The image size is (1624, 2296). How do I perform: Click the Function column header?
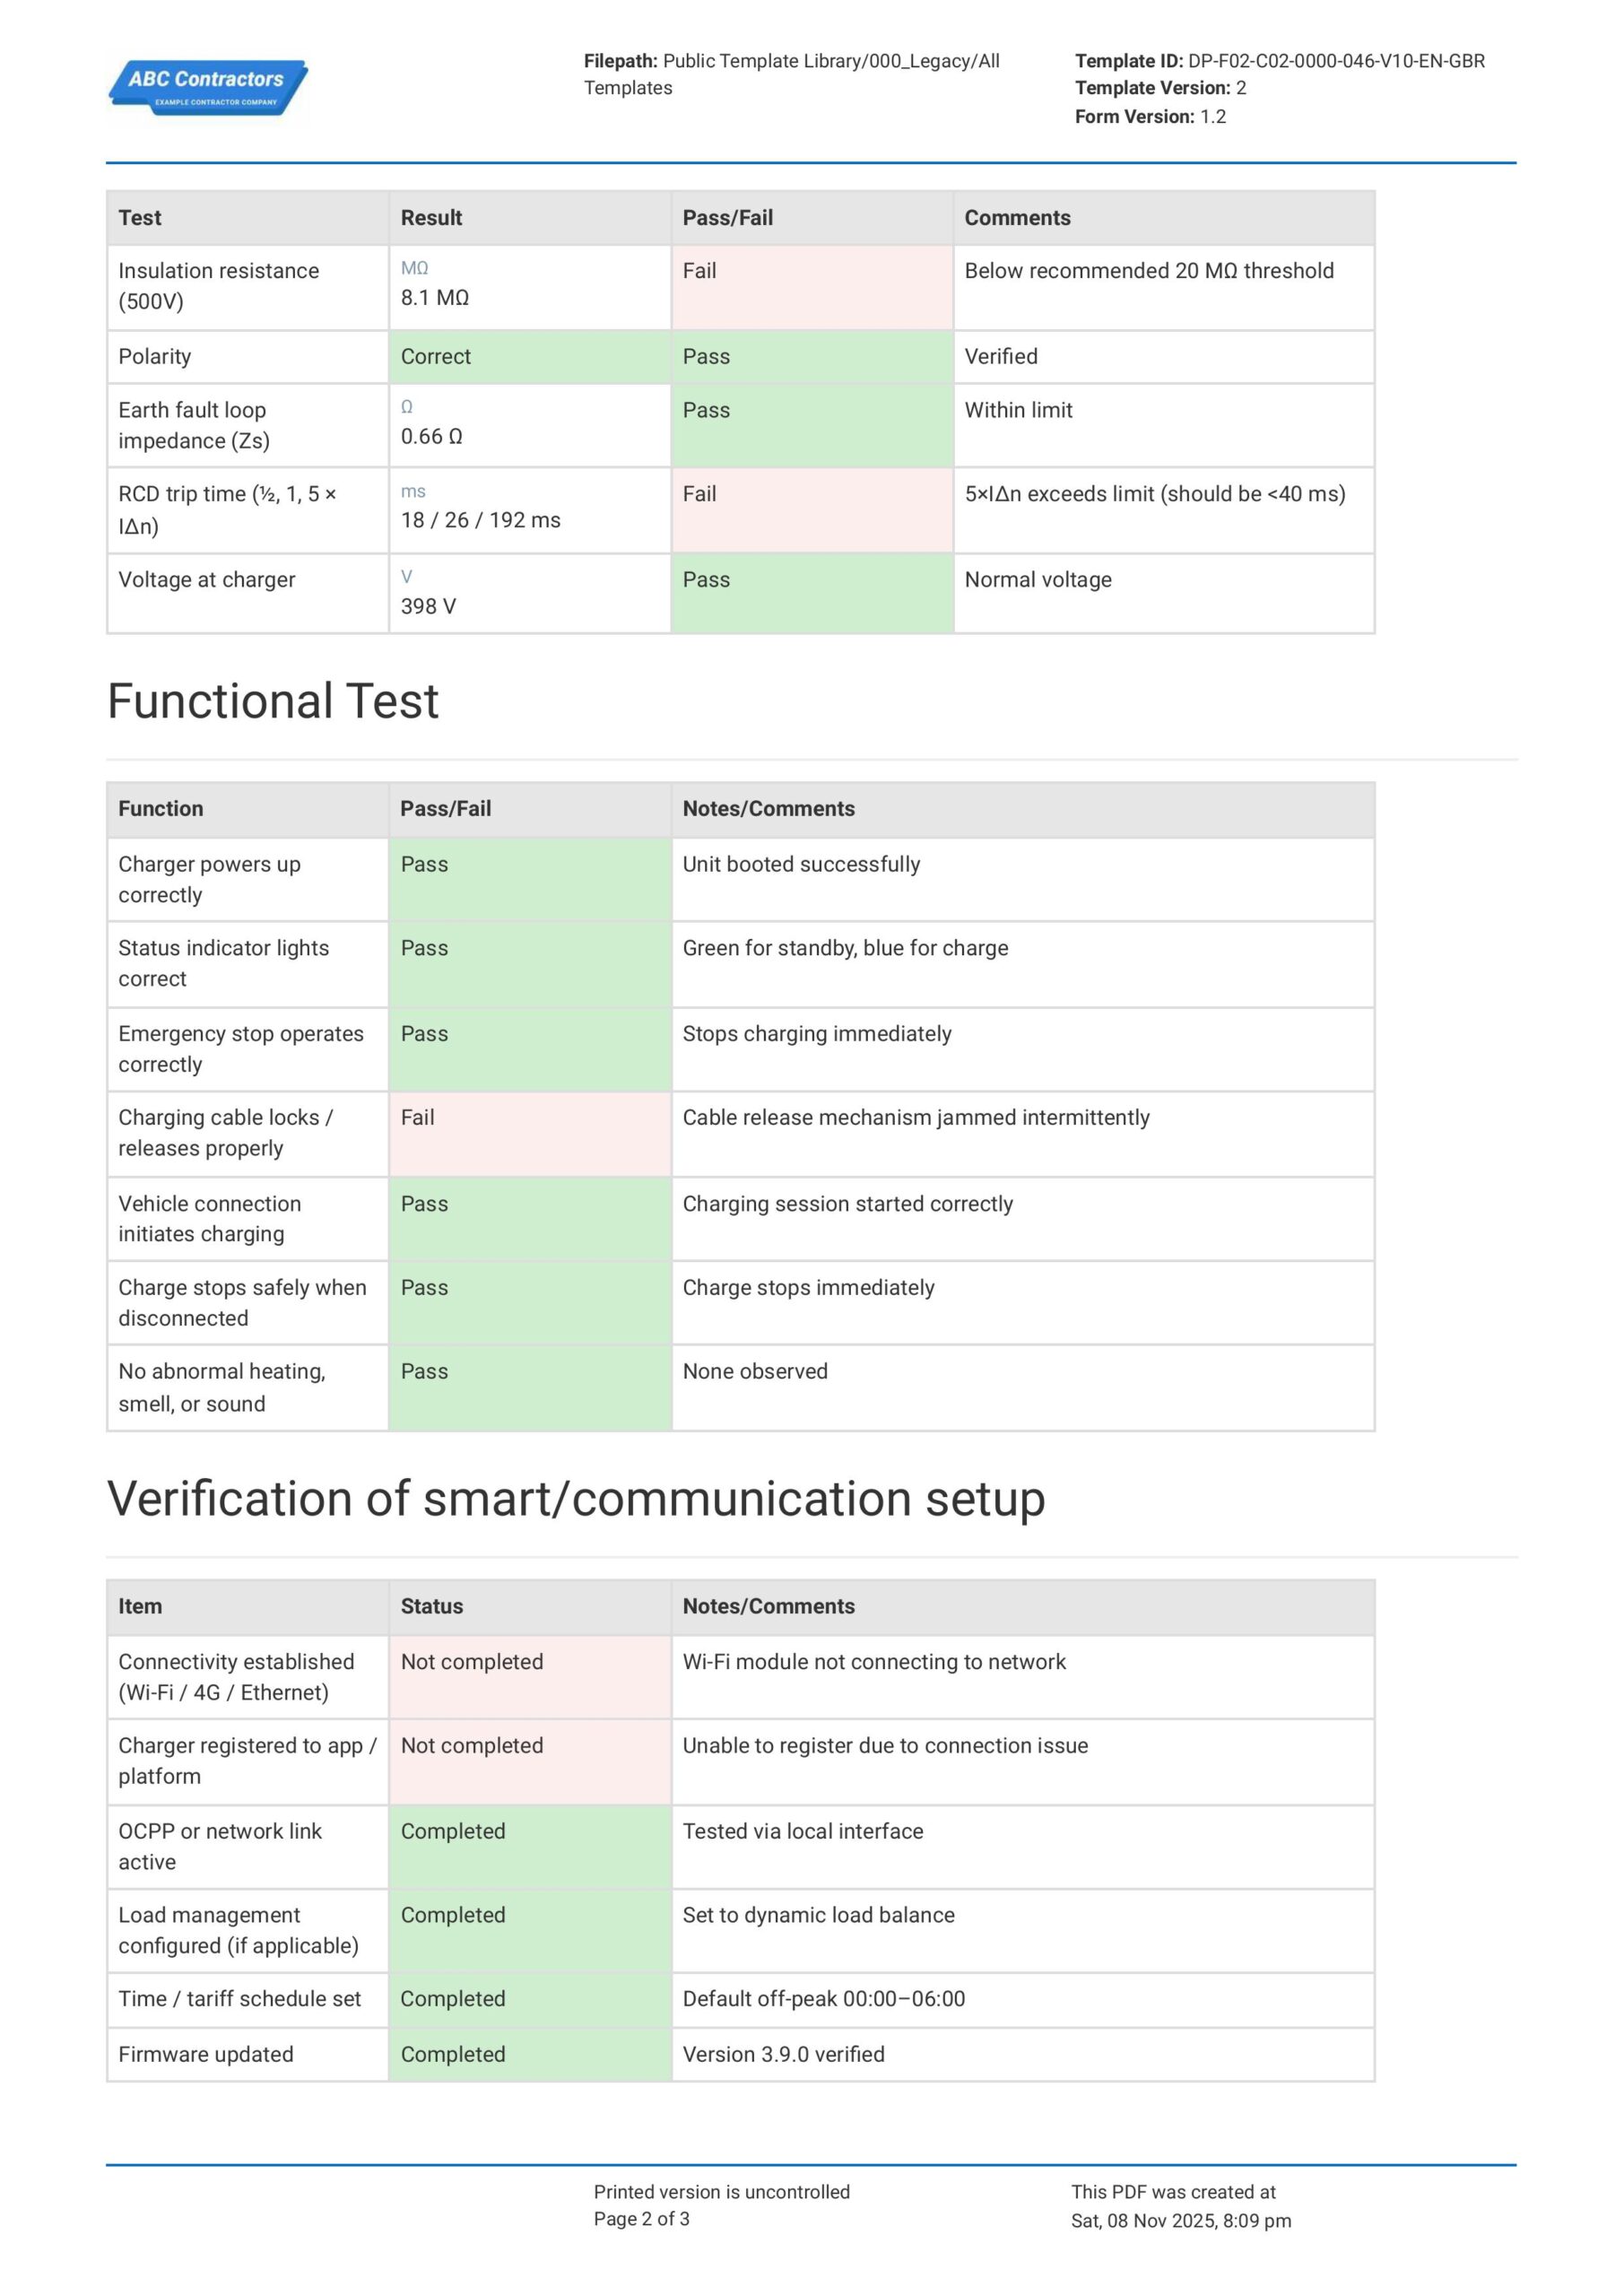(161, 809)
